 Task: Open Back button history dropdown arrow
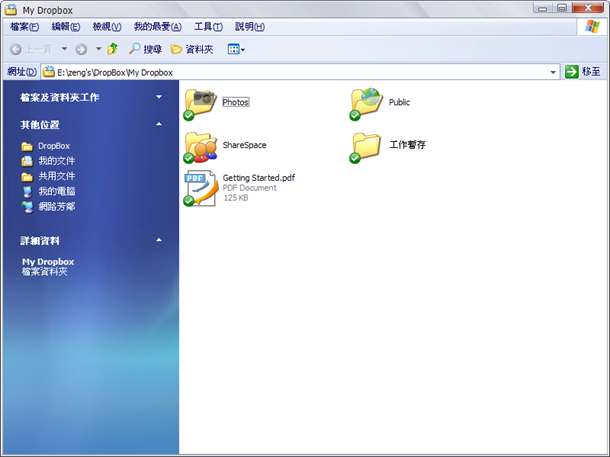coord(64,49)
